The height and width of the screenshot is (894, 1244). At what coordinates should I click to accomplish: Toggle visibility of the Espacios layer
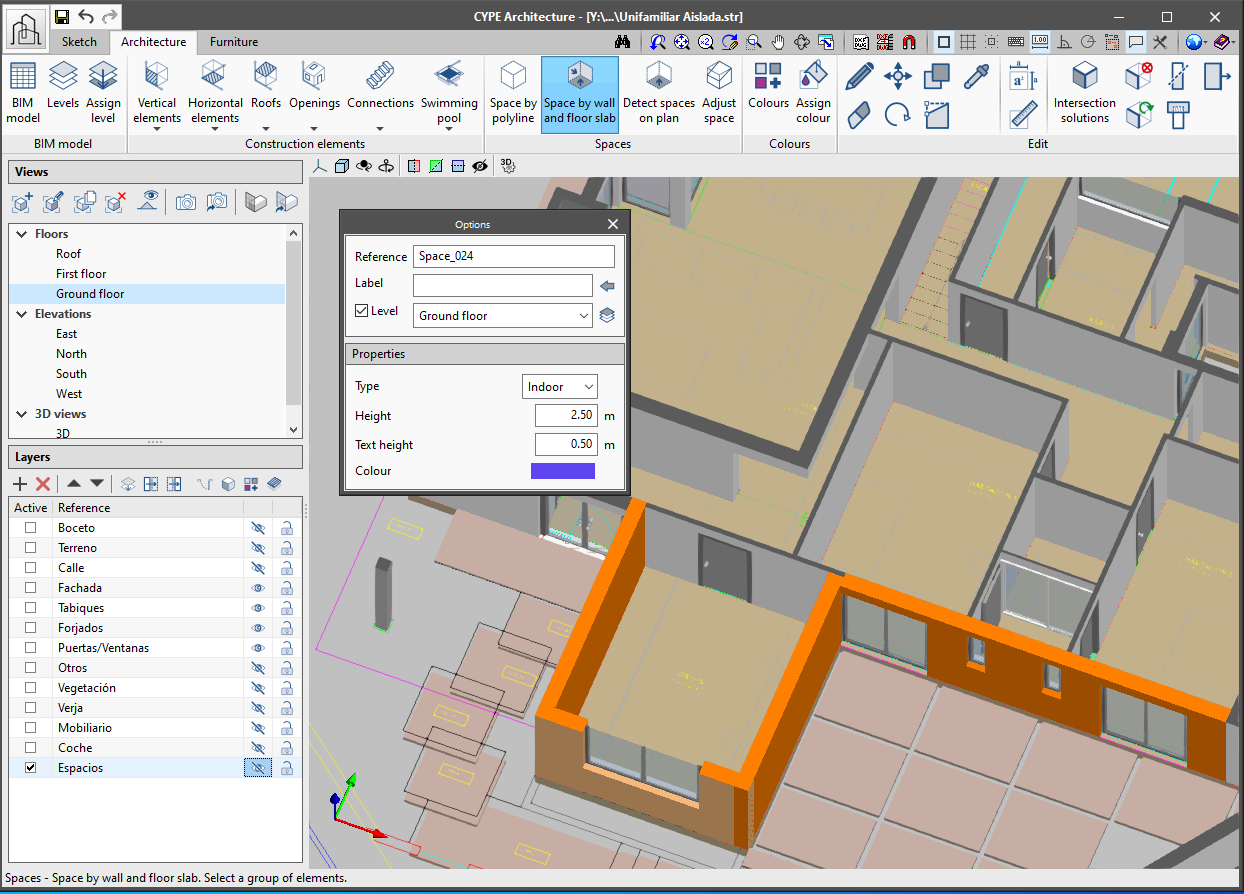pos(258,768)
